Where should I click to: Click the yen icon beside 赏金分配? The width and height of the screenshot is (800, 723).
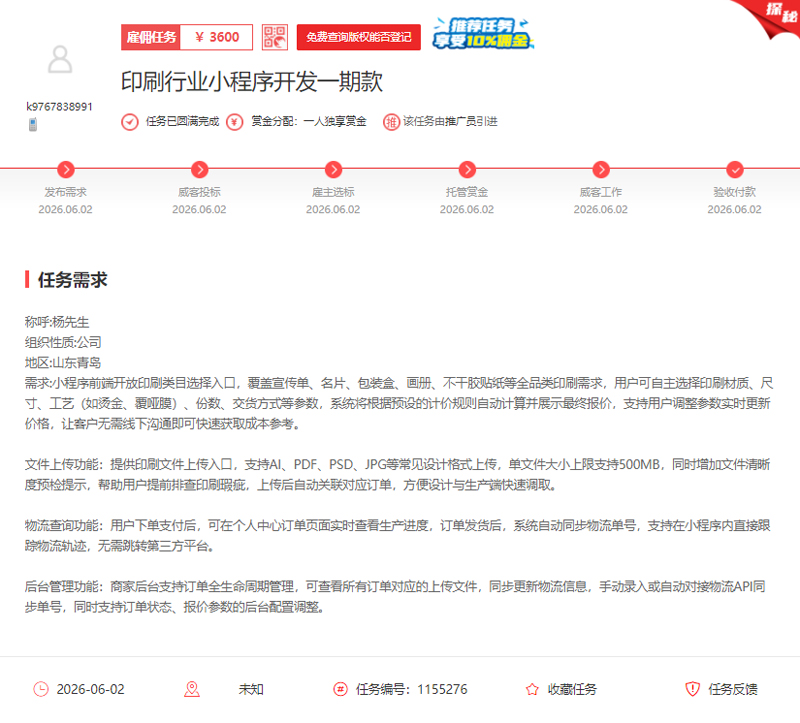(235, 122)
